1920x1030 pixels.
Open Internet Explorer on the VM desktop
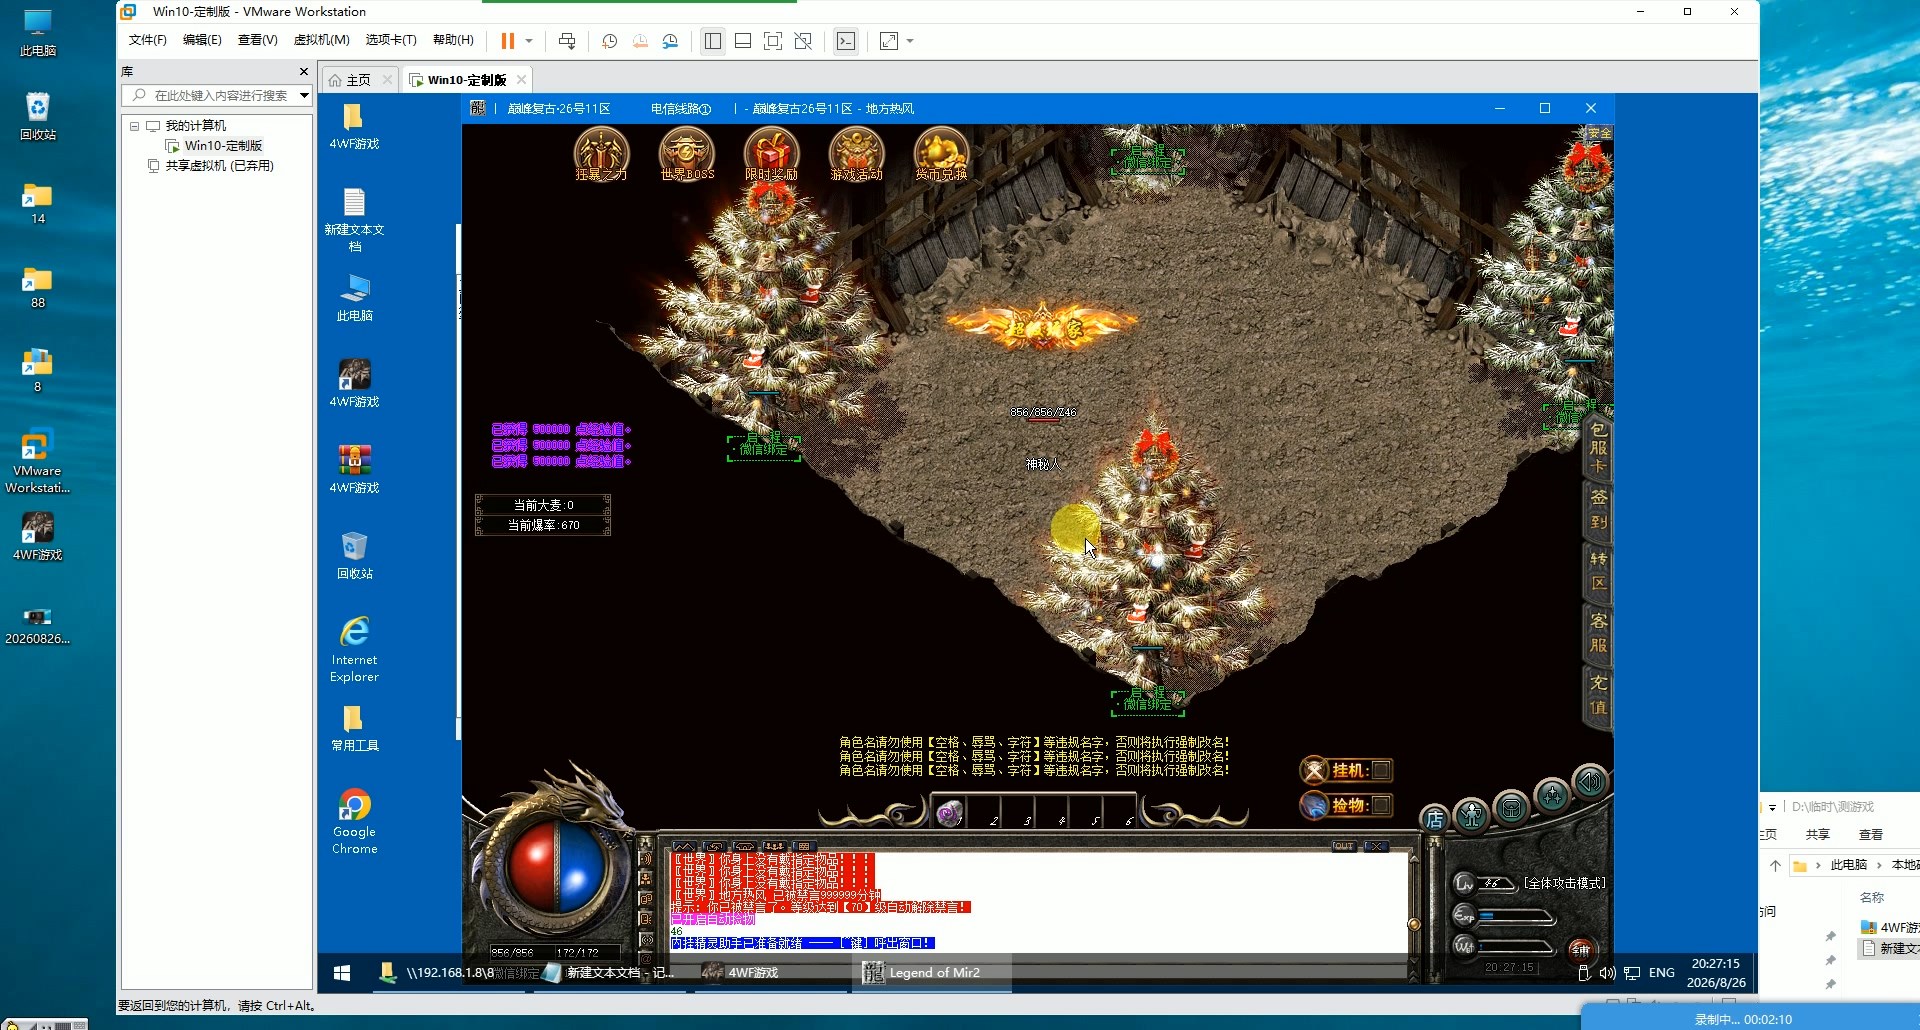click(x=355, y=649)
